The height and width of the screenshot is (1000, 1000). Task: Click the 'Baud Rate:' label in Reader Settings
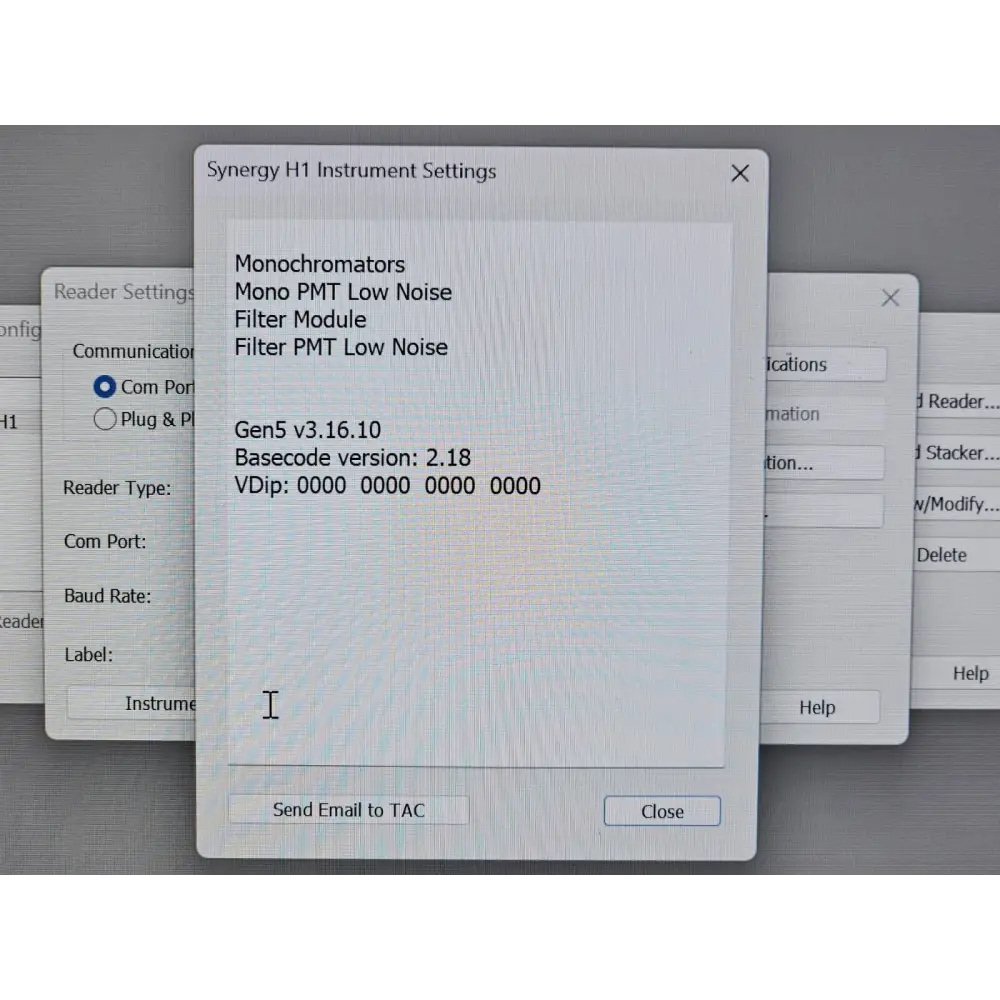[x=108, y=596]
